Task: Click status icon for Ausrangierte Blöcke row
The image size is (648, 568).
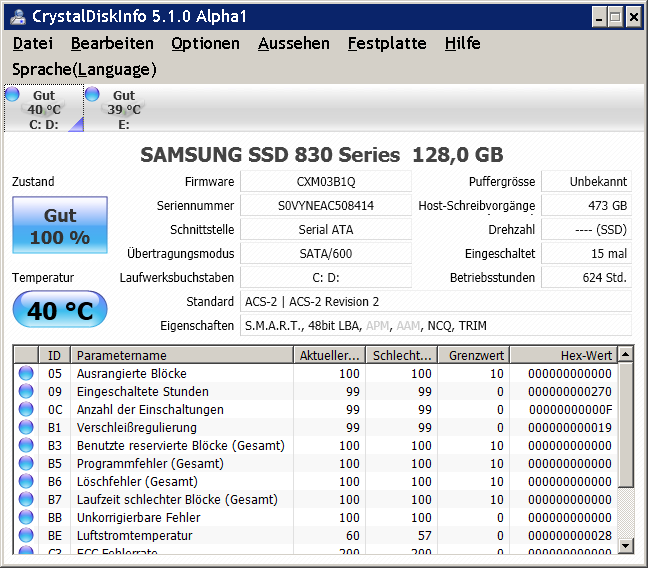Action: coord(26,373)
